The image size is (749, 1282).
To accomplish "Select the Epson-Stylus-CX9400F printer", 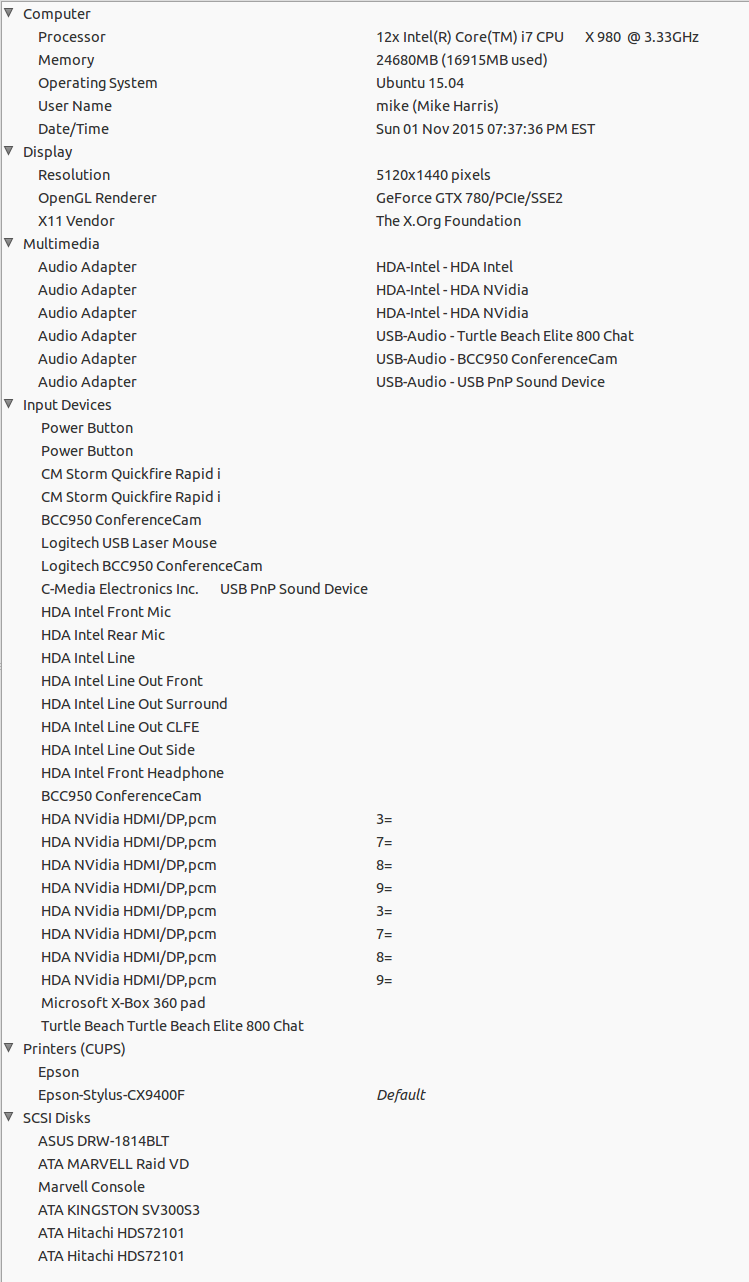I will click(111, 1095).
